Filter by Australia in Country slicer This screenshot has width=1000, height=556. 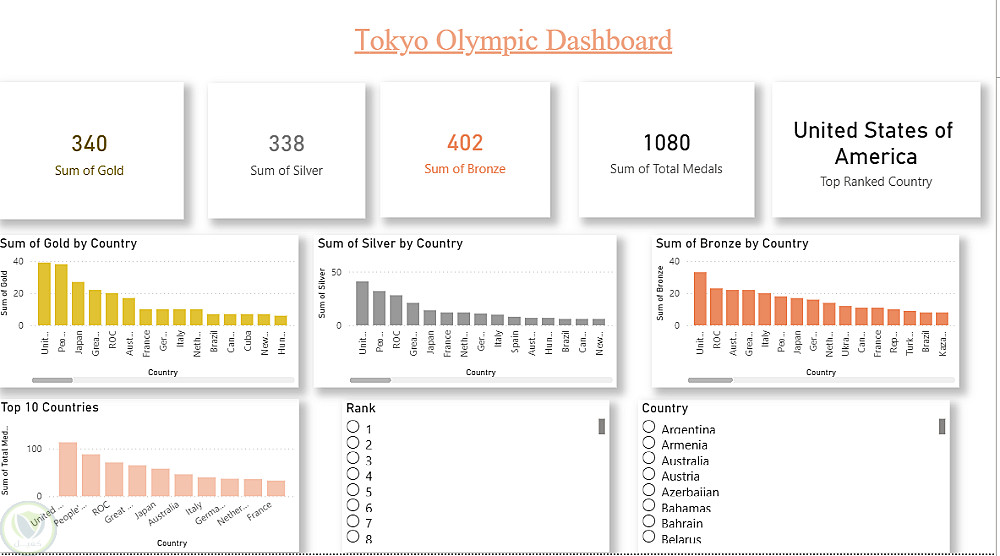tap(649, 458)
